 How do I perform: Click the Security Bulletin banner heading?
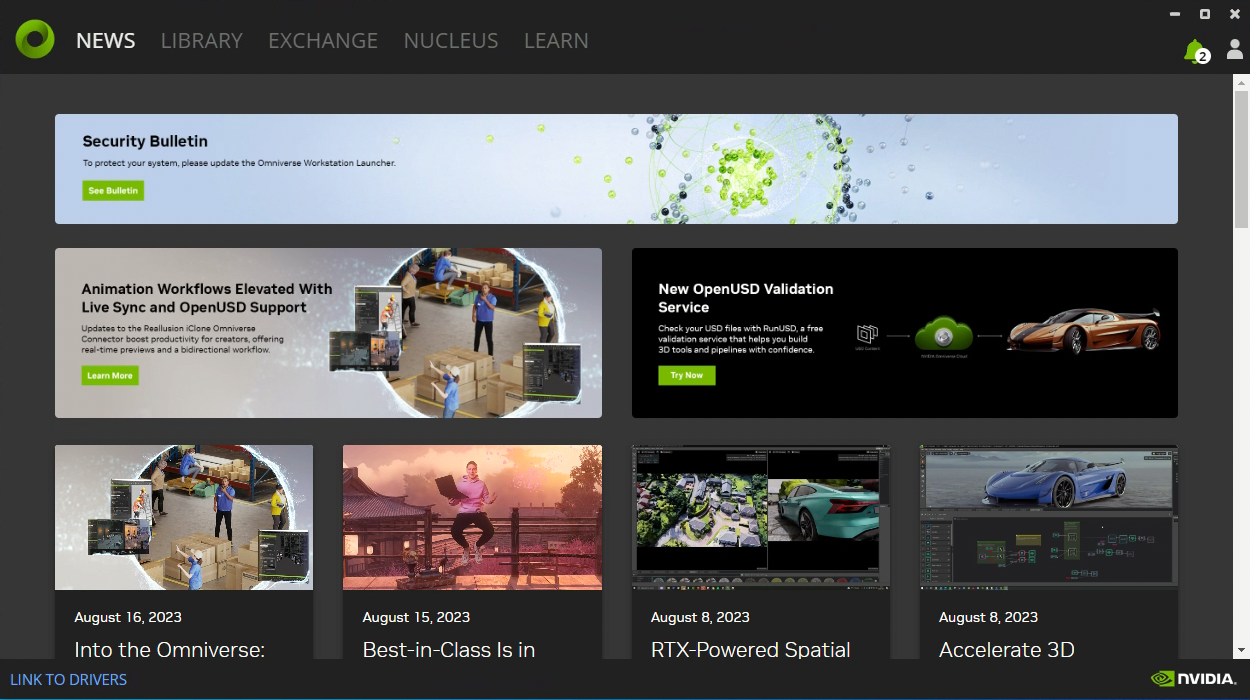point(145,142)
